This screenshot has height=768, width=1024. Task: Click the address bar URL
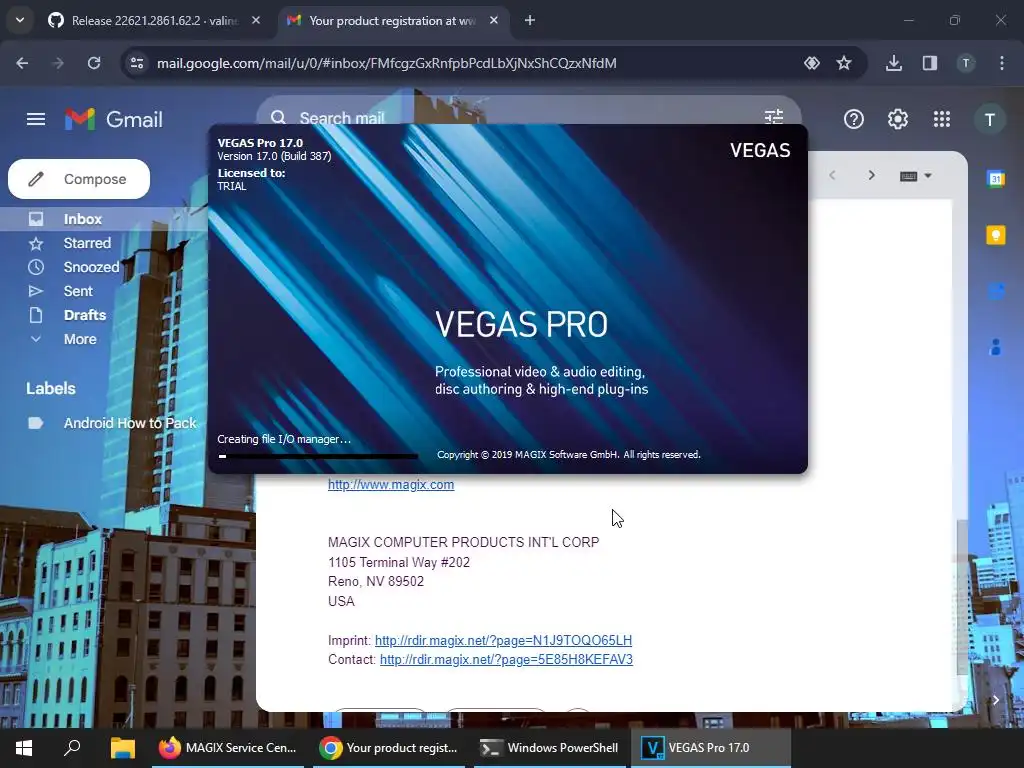pos(387,63)
